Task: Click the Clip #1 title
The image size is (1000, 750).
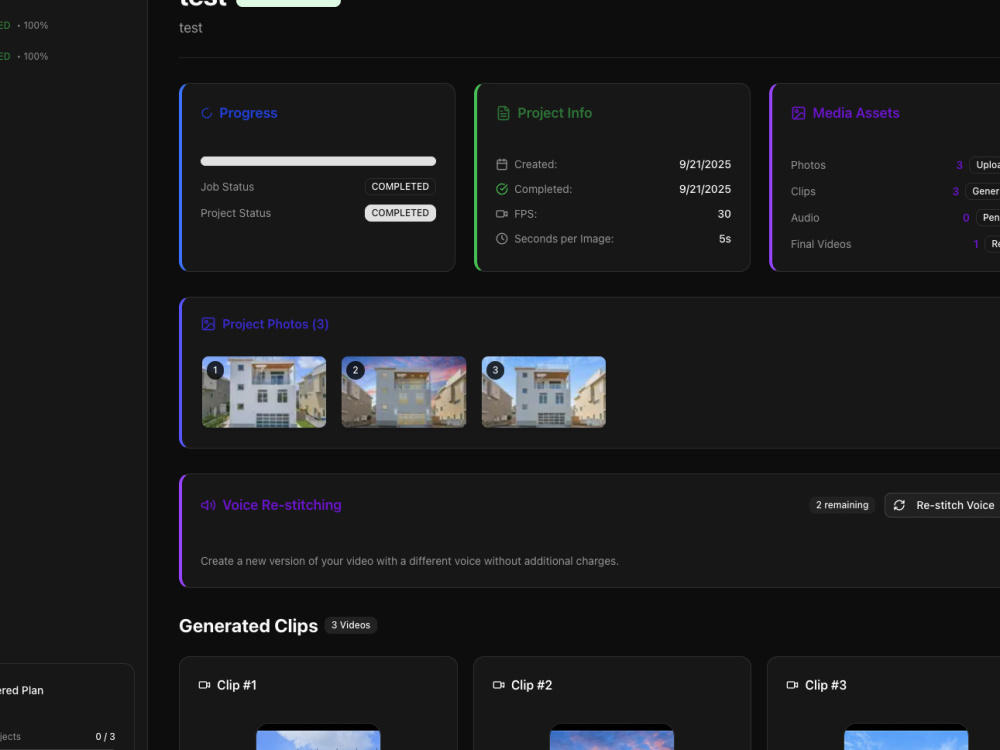Action: click(x=237, y=685)
